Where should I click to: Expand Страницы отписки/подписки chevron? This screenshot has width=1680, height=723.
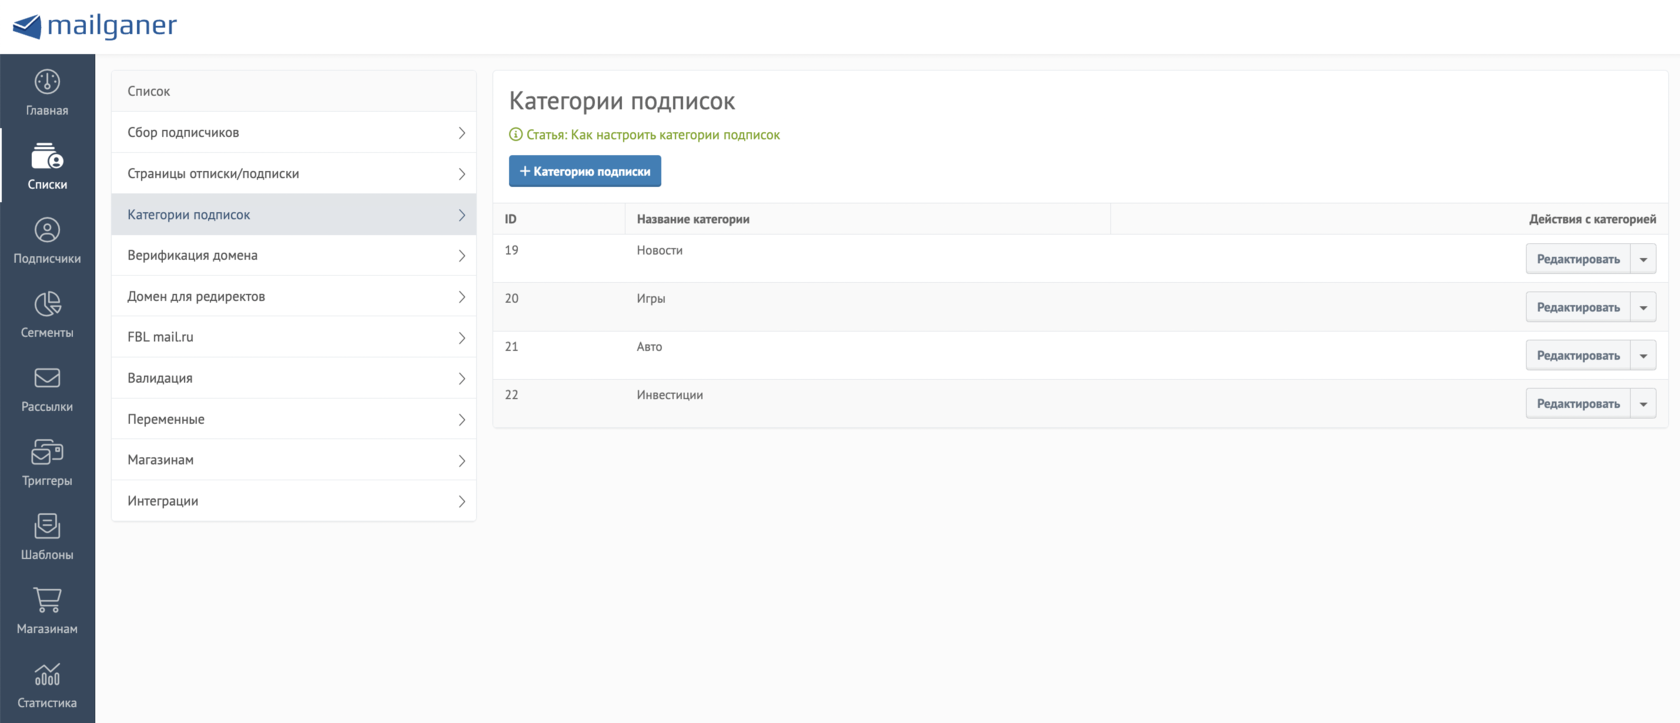coord(462,174)
